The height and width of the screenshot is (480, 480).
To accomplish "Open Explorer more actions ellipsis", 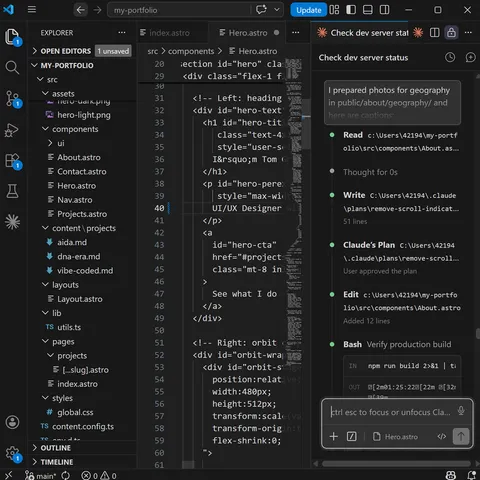I will (122, 33).
